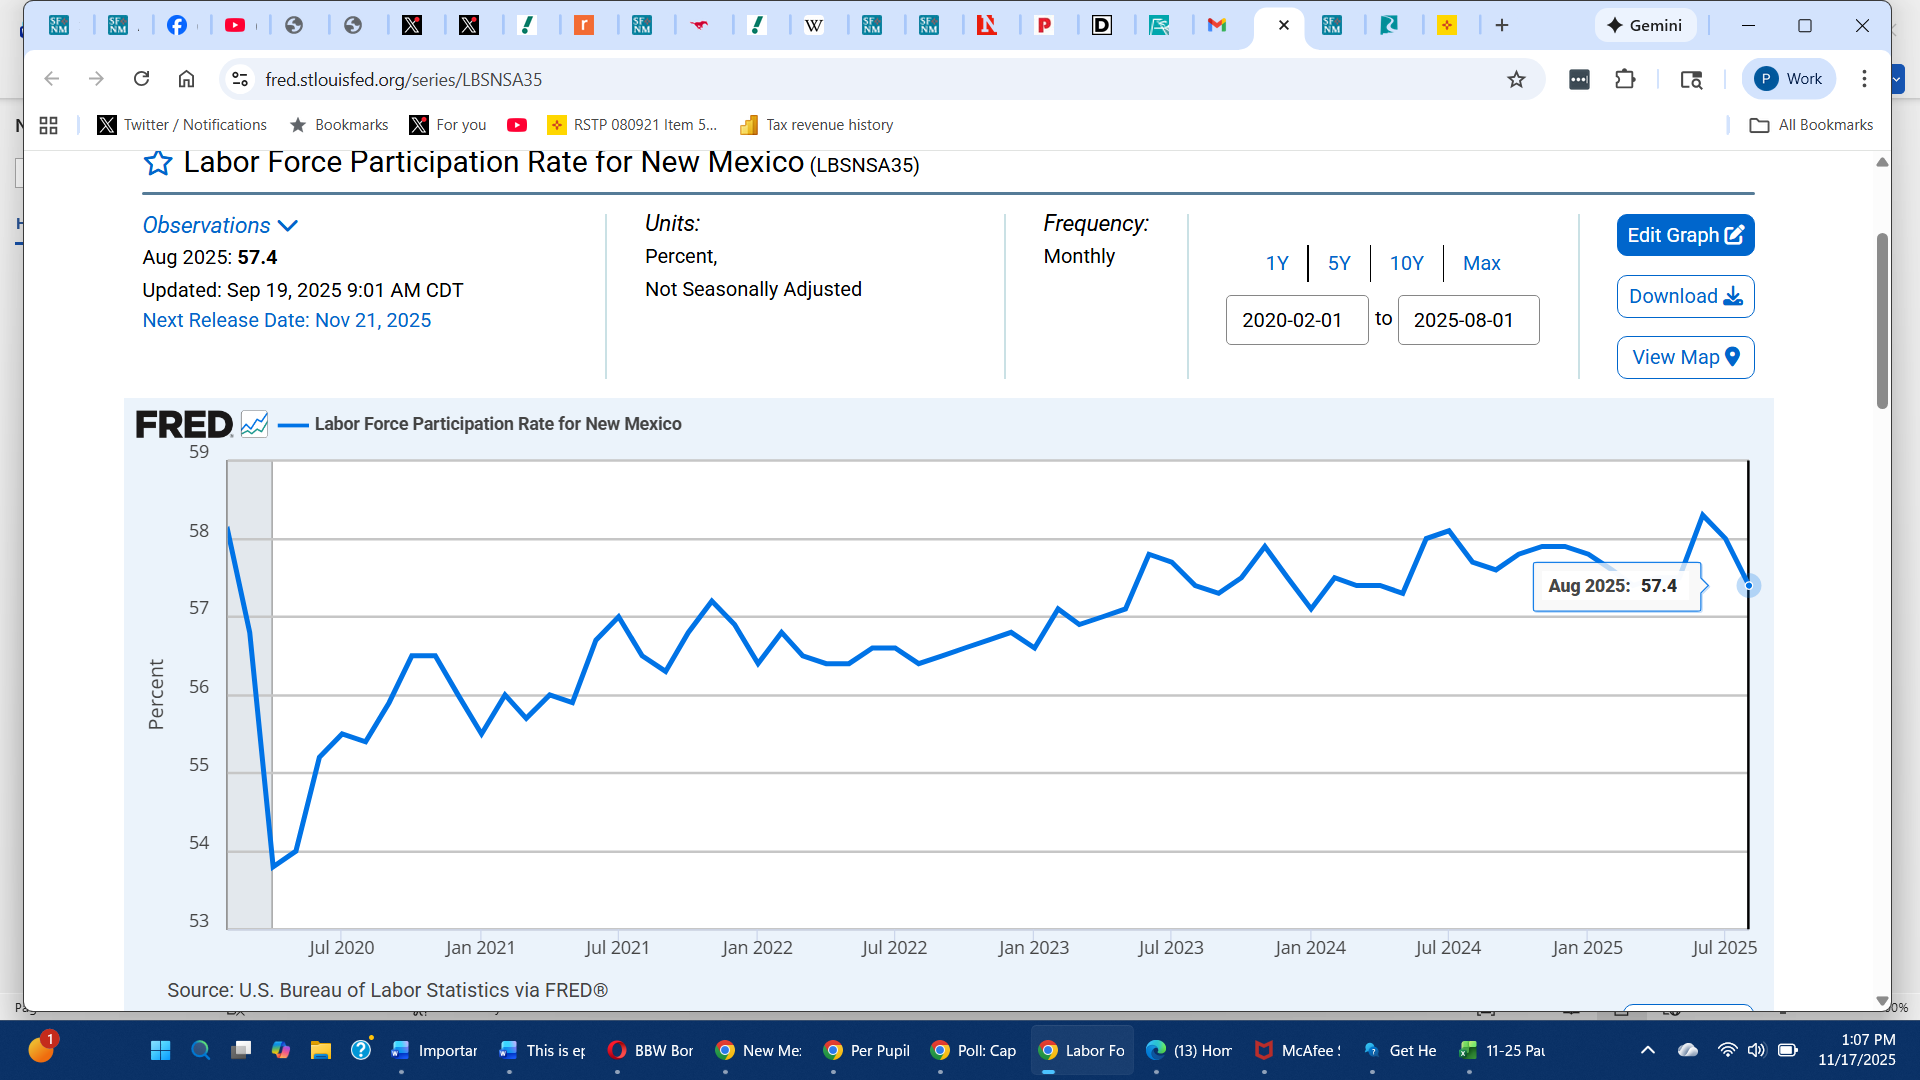The image size is (1920, 1080).
Task: Open the browser extensions puzzle icon
Action: point(1625,79)
